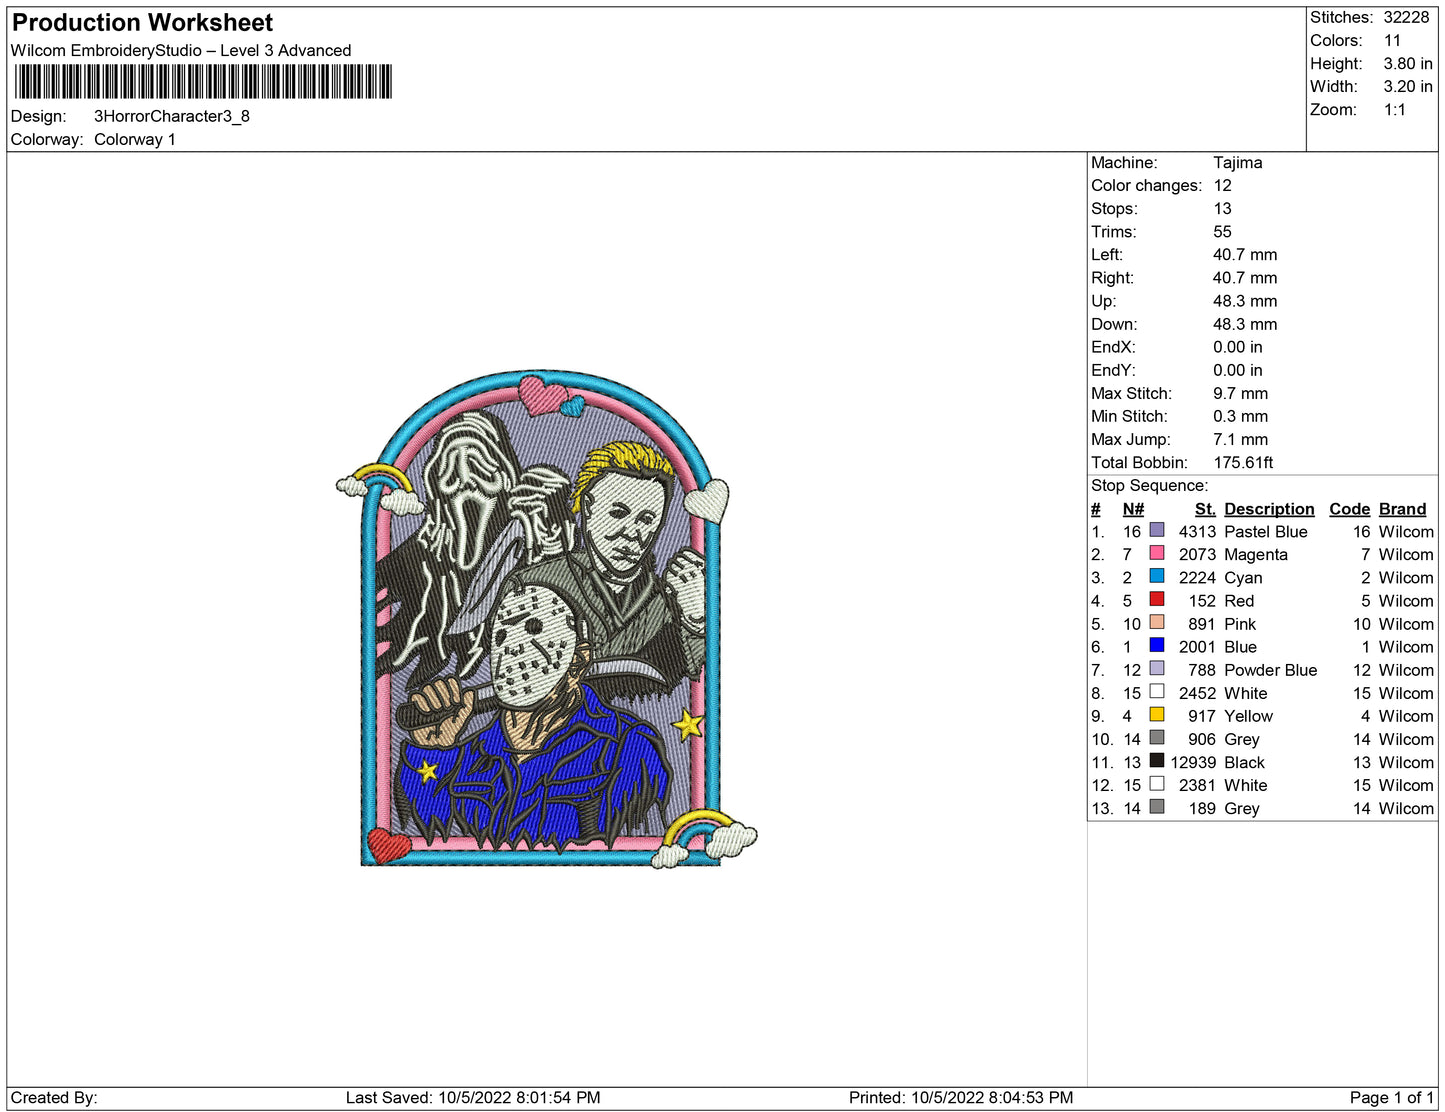This screenshot has height=1112, width=1445.
Task: Select the Min Stitch value "0.3 mm"
Action: click(1241, 416)
